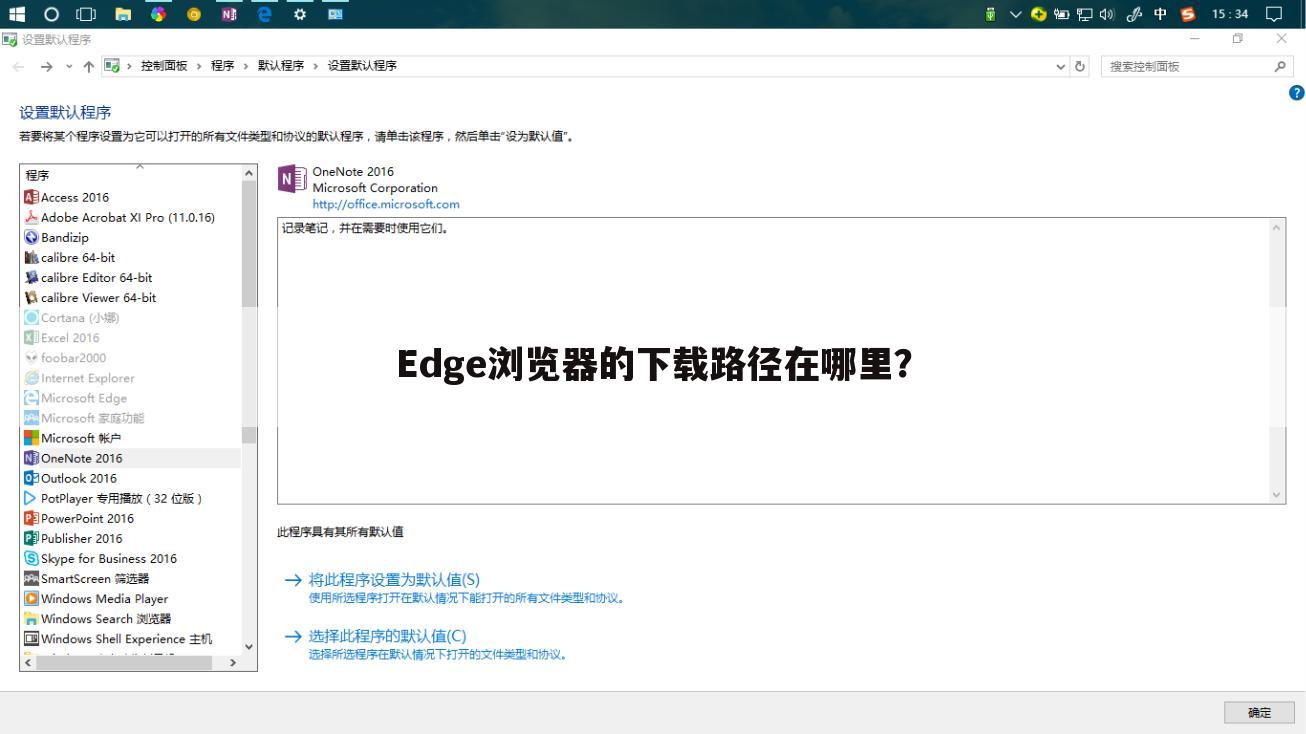Click 程序 in breadcrumb path
Screen dimensions: 1306x734
tap(222, 66)
